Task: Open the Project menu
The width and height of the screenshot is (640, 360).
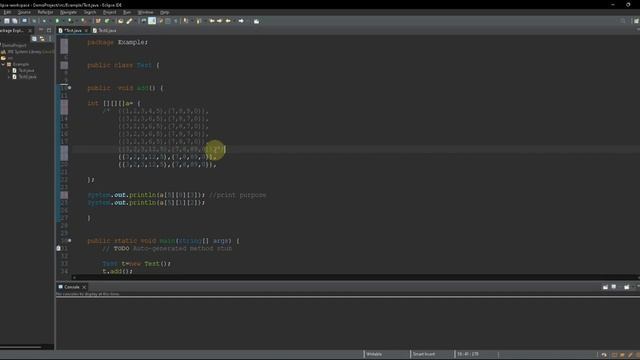Action: pos(109,12)
